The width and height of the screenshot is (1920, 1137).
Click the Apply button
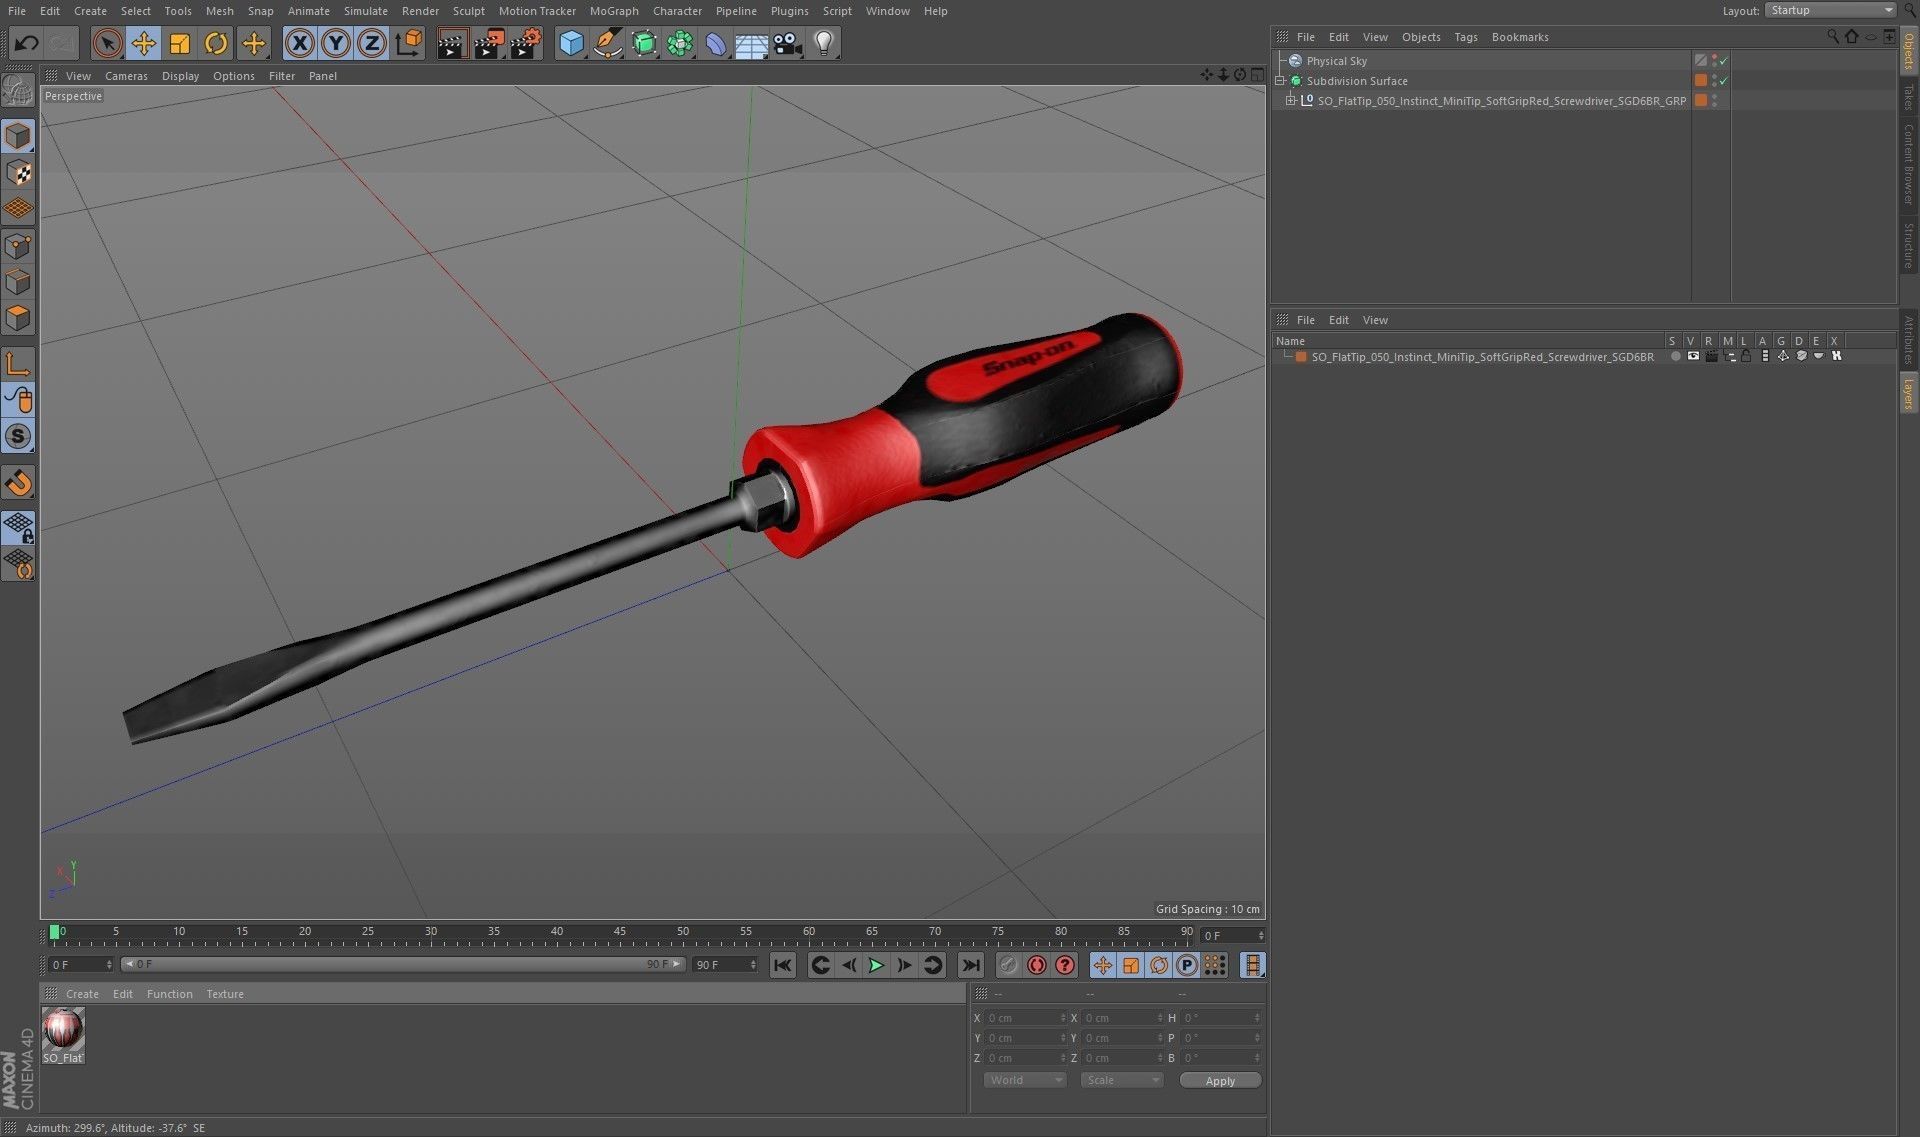(1220, 1081)
